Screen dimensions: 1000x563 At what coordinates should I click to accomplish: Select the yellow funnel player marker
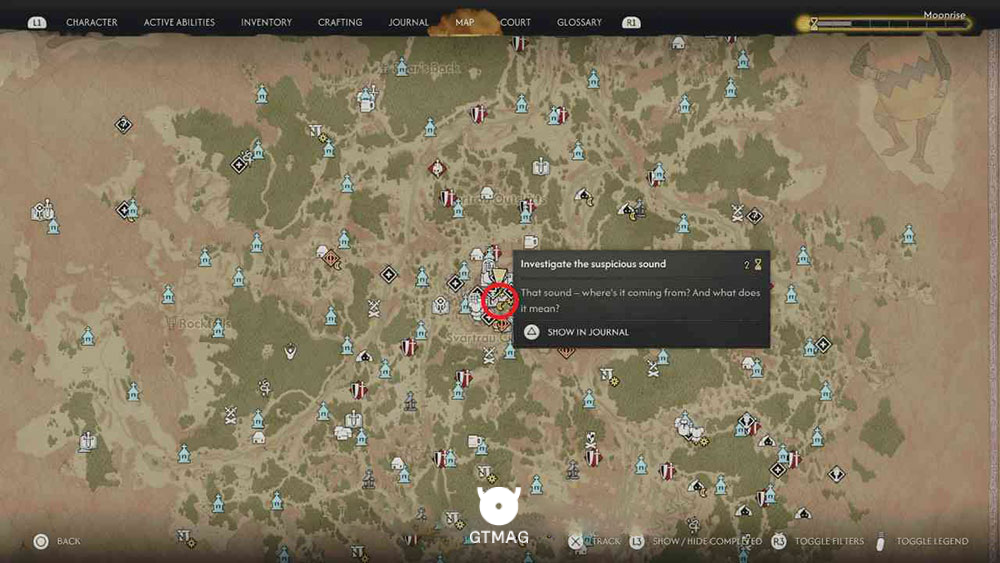499,277
